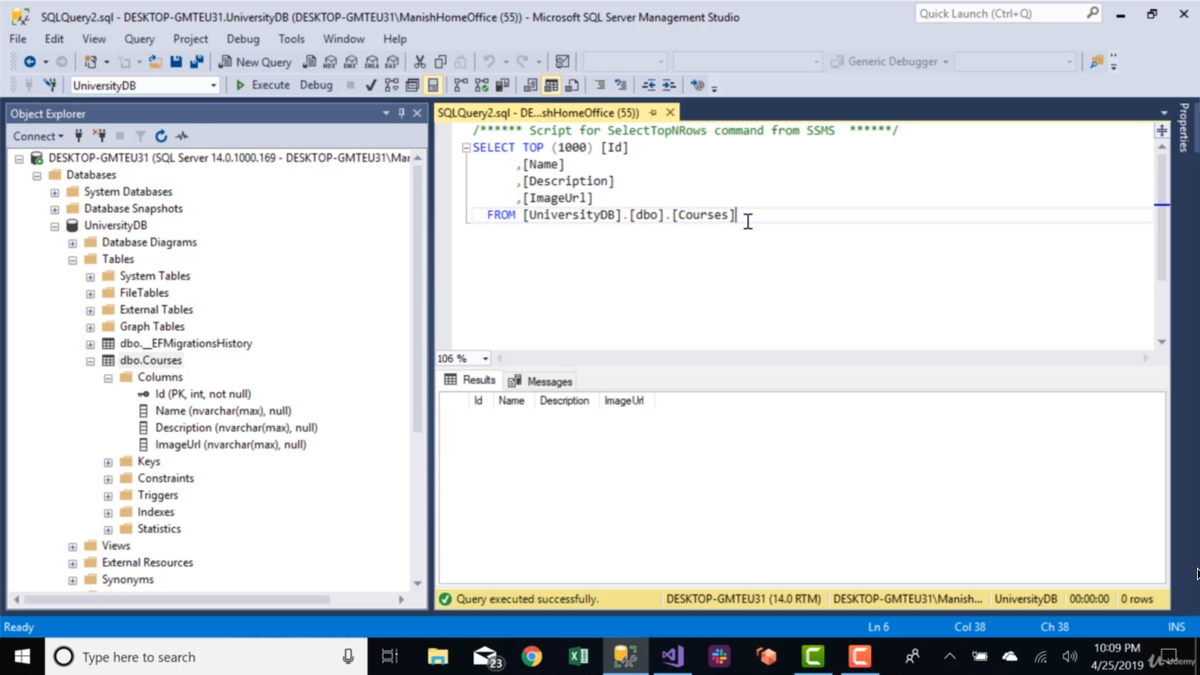Toggle Results to File icon
Image resolution: width=1200 pixels, height=675 pixels.
[x=572, y=86]
